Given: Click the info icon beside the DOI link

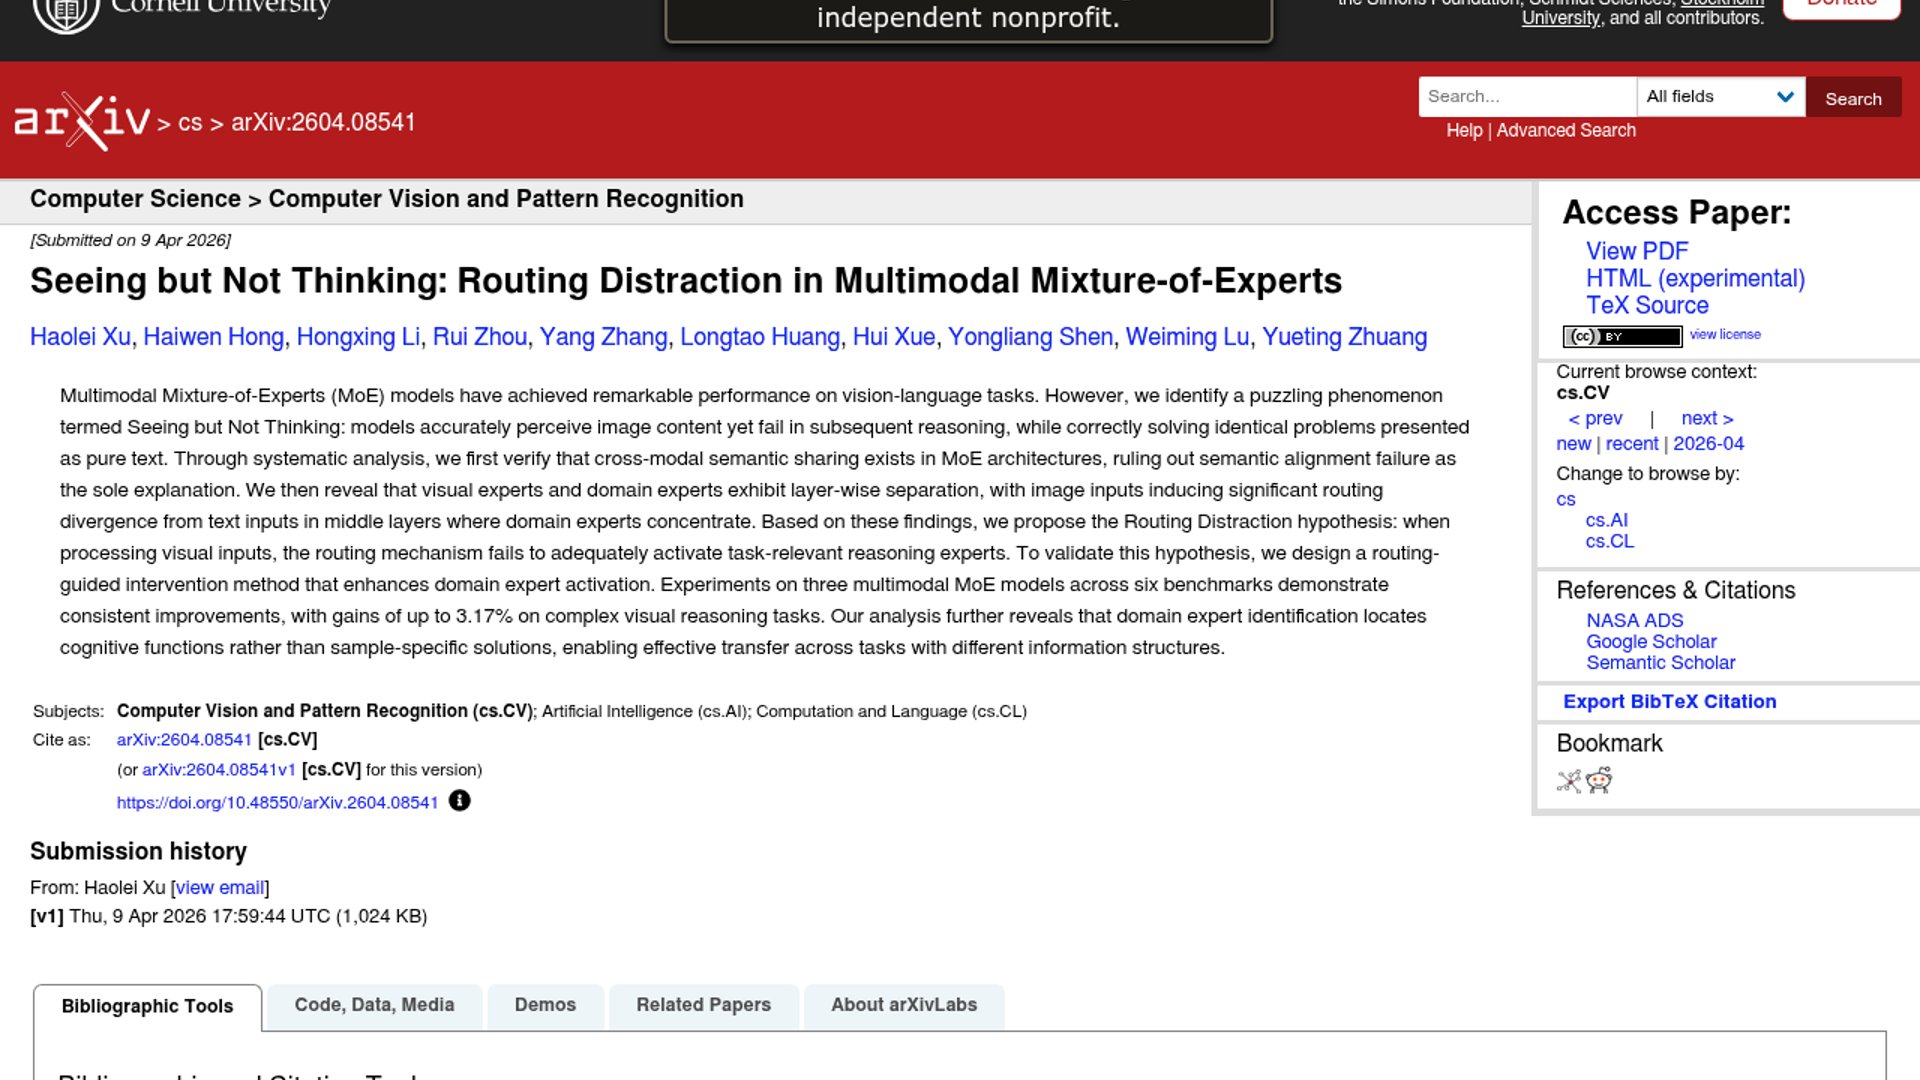Looking at the screenshot, I should [x=459, y=800].
